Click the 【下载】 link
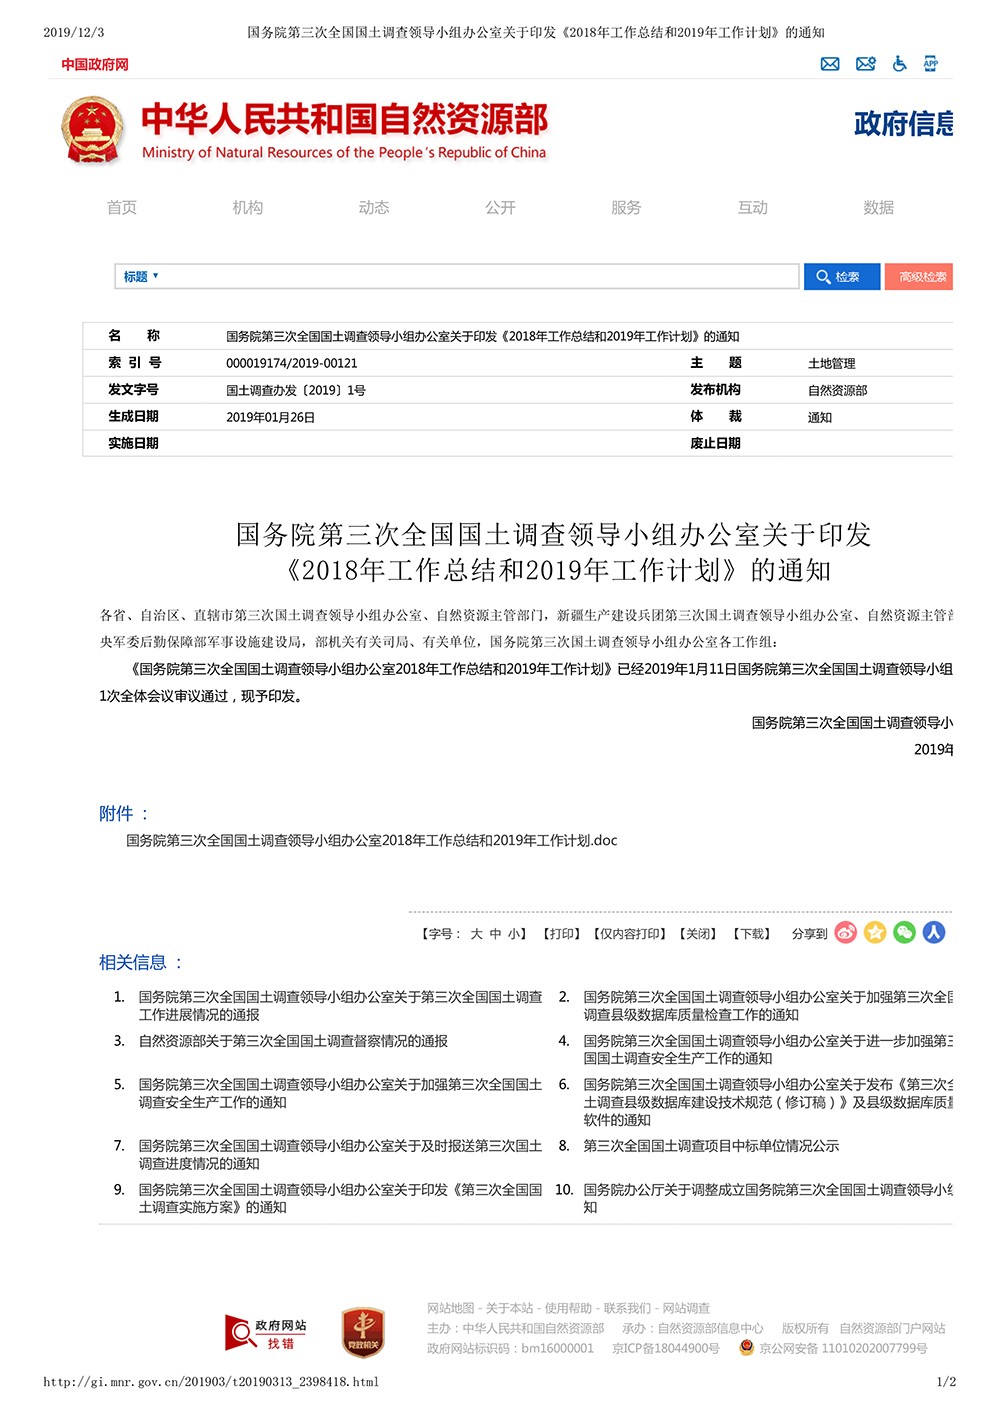This screenshot has height=1415, width=1000. [x=751, y=933]
